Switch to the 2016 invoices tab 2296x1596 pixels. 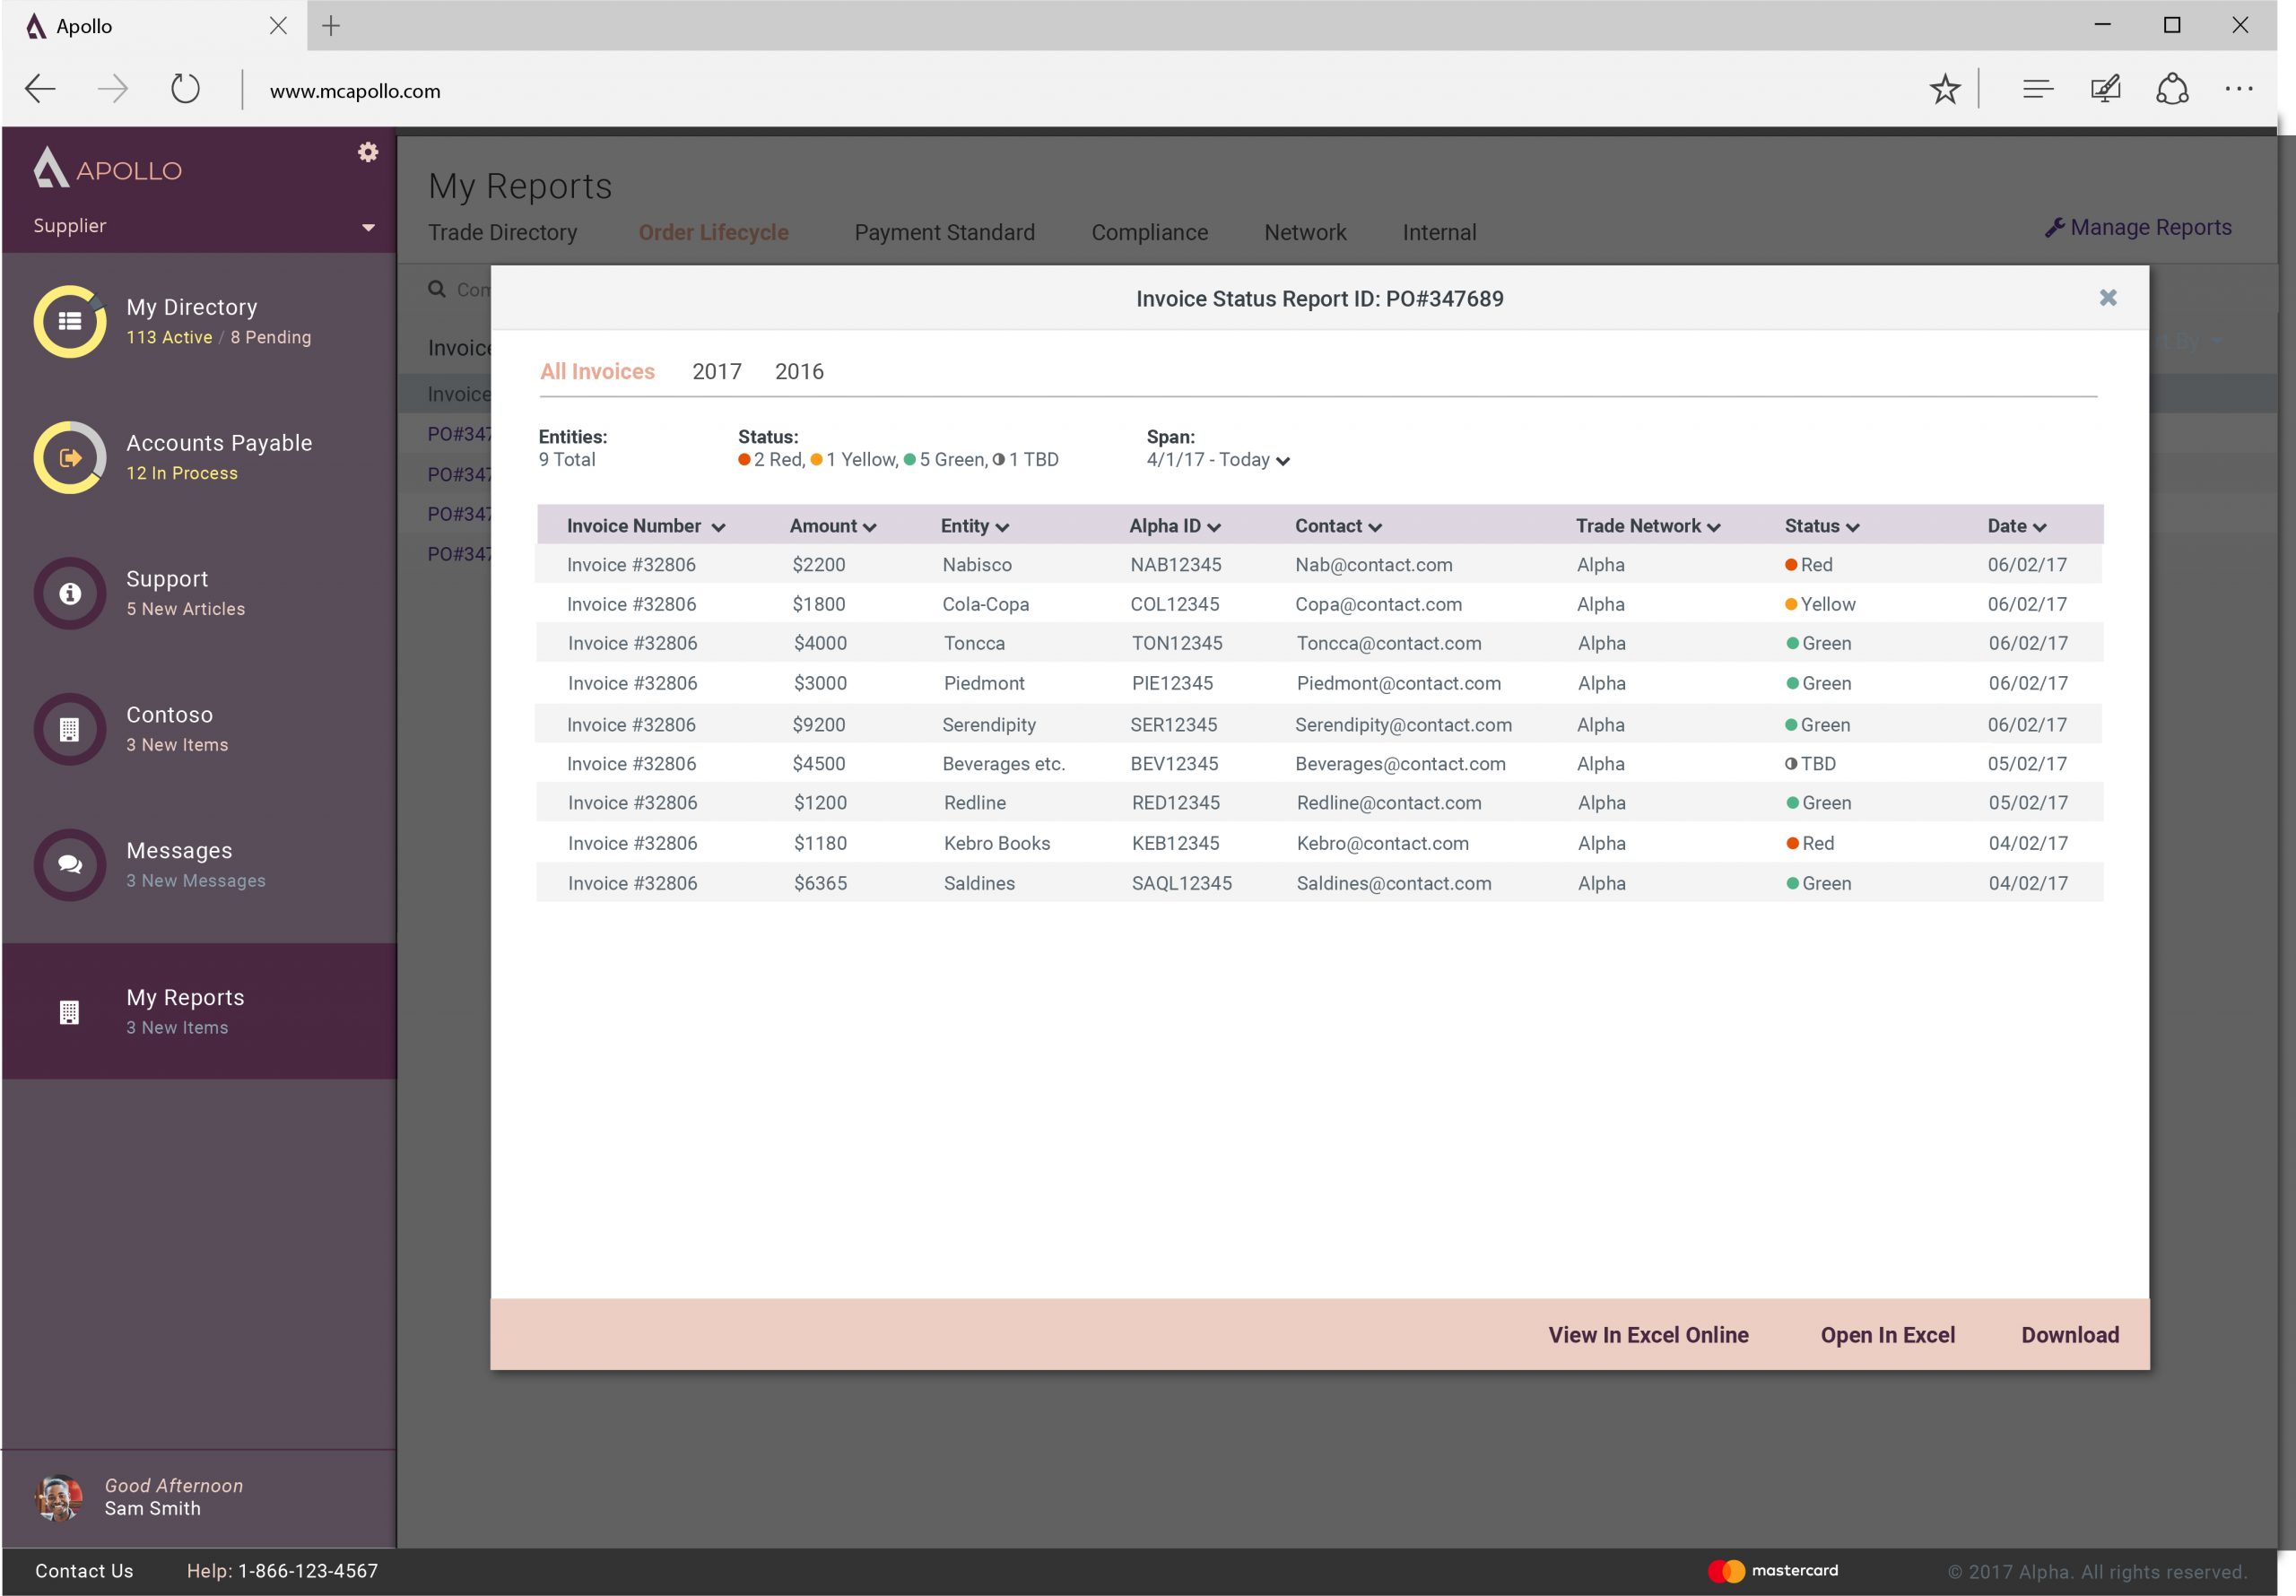tap(798, 372)
